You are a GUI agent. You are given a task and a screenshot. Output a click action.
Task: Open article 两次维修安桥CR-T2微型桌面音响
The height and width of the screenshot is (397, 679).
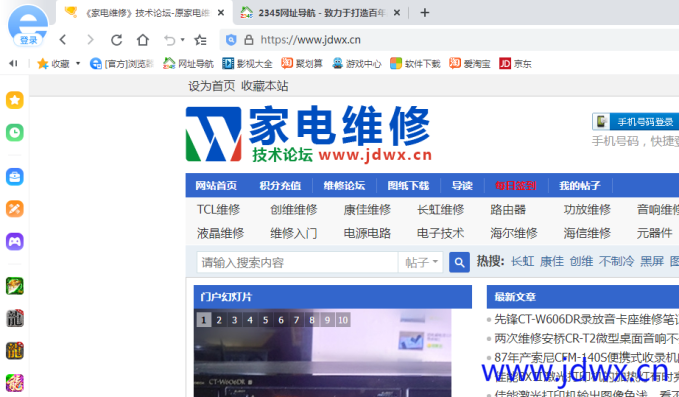(586, 338)
